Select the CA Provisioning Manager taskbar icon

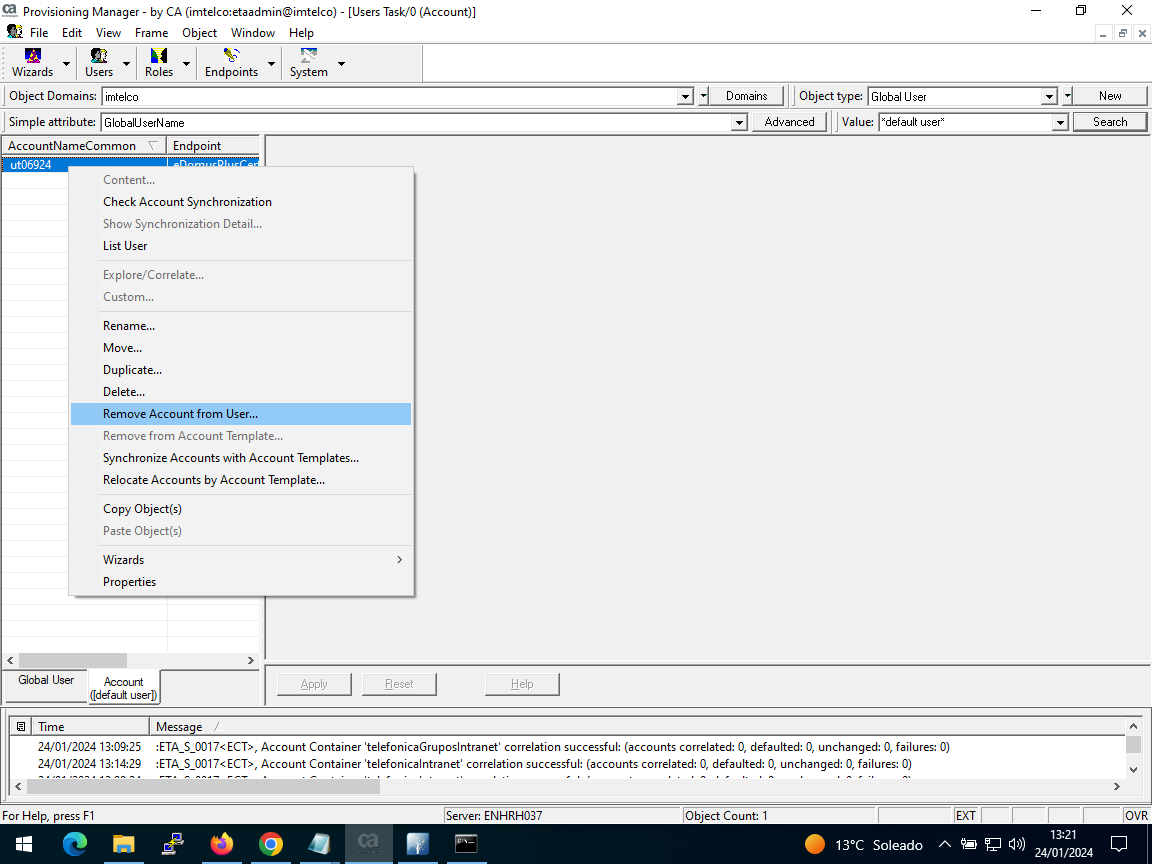[368, 843]
